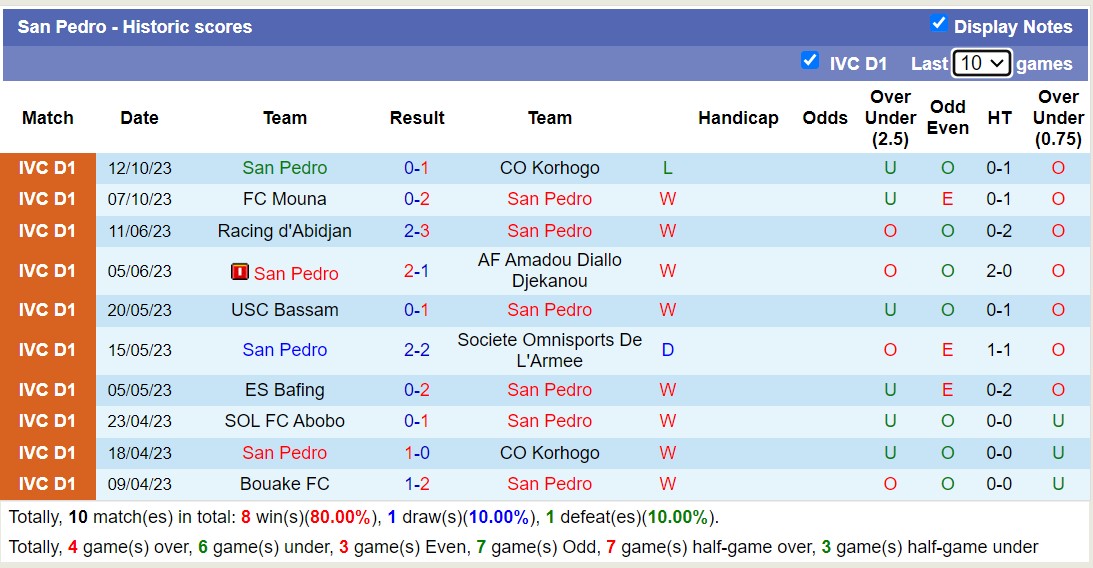The image size is (1093, 568).
Task: Open CO Korhogo team on 12/10/23
Action: click(549, 168)
